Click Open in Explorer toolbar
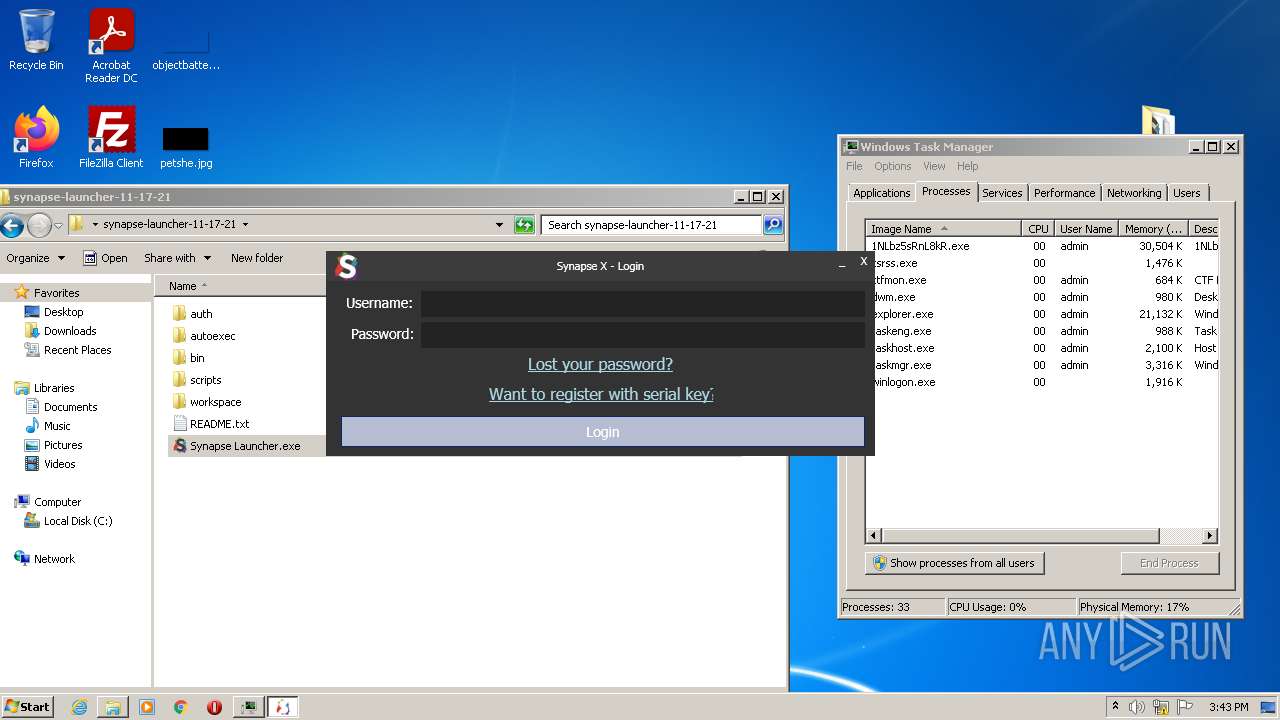The image size is (1280, 720). pyautogui.click(x=105, y=258)
